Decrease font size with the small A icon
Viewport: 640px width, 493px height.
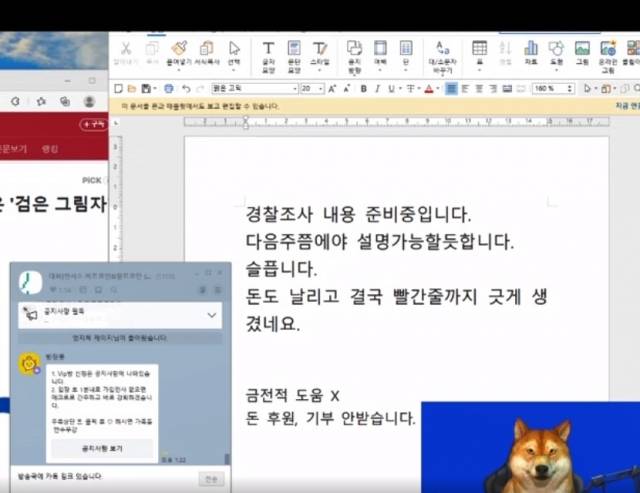pos(347,88)
